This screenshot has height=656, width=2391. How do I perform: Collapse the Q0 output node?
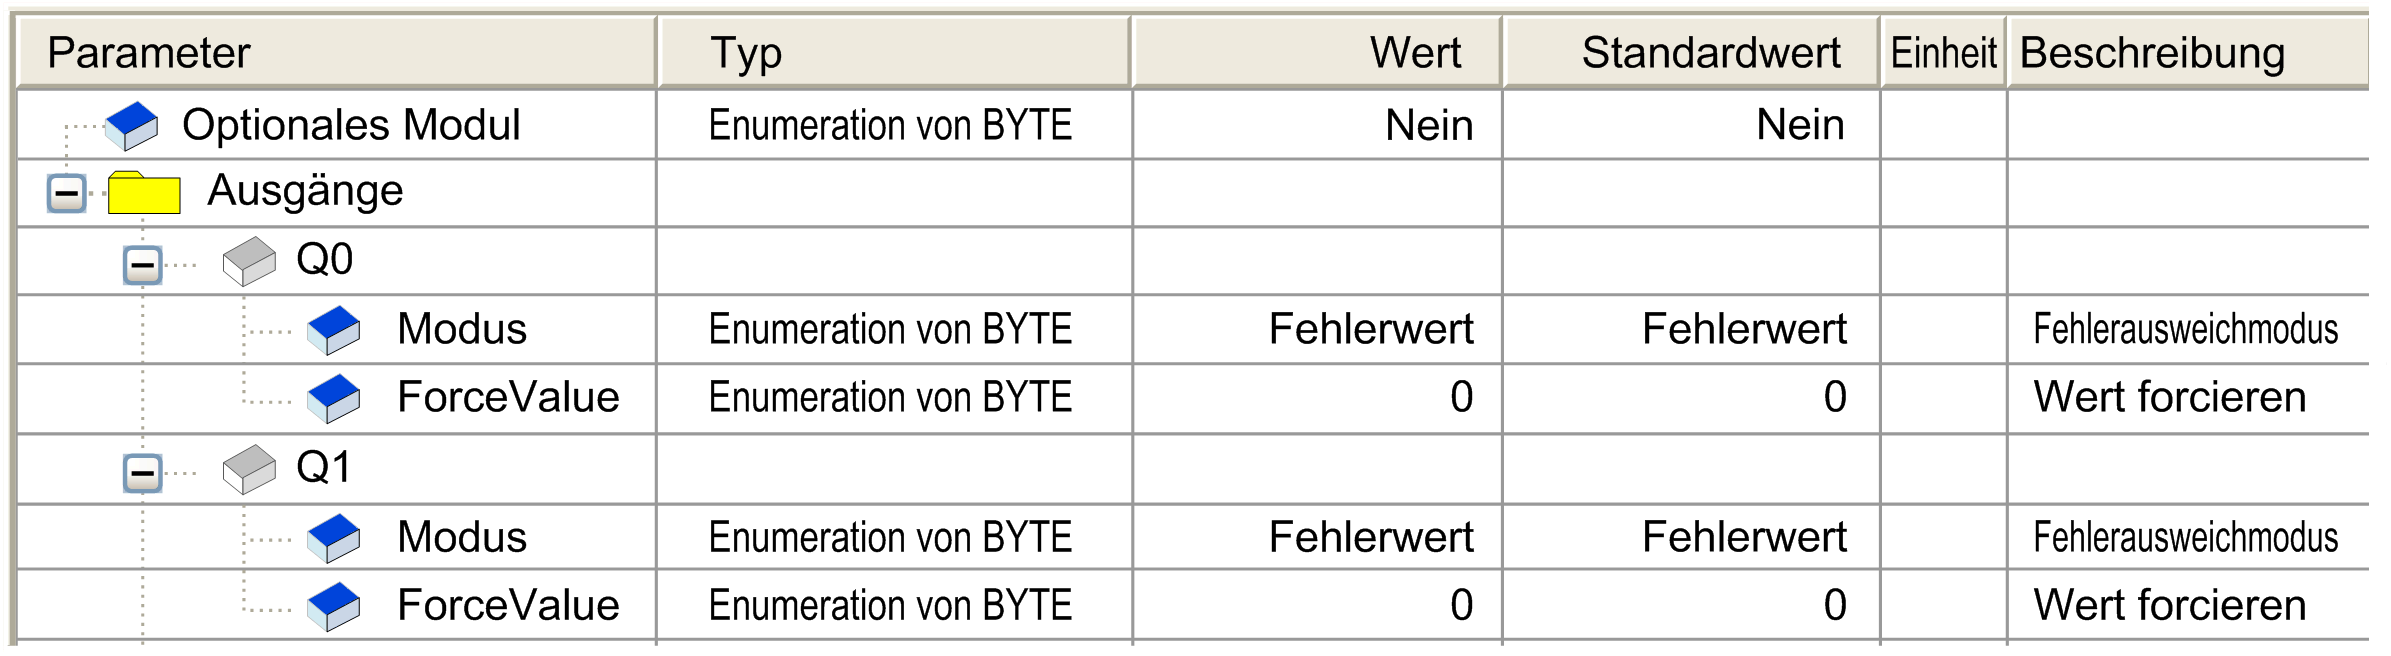click(x=143, y=265)
